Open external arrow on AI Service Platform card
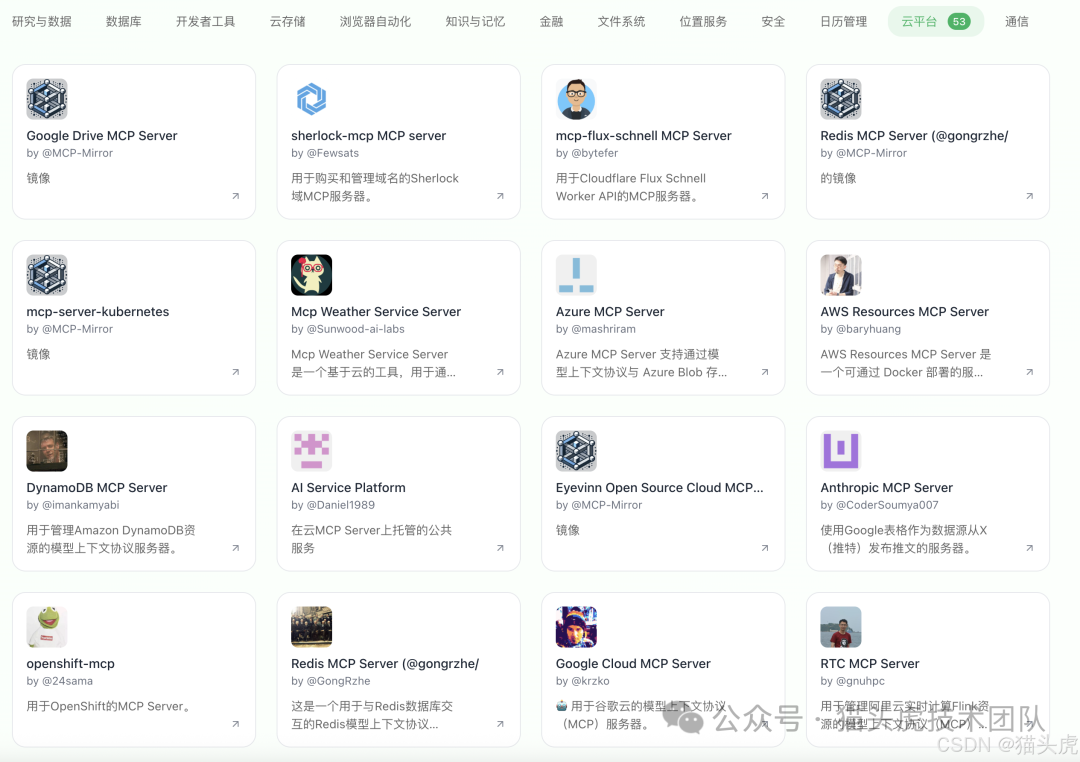 tap(500, 548)
